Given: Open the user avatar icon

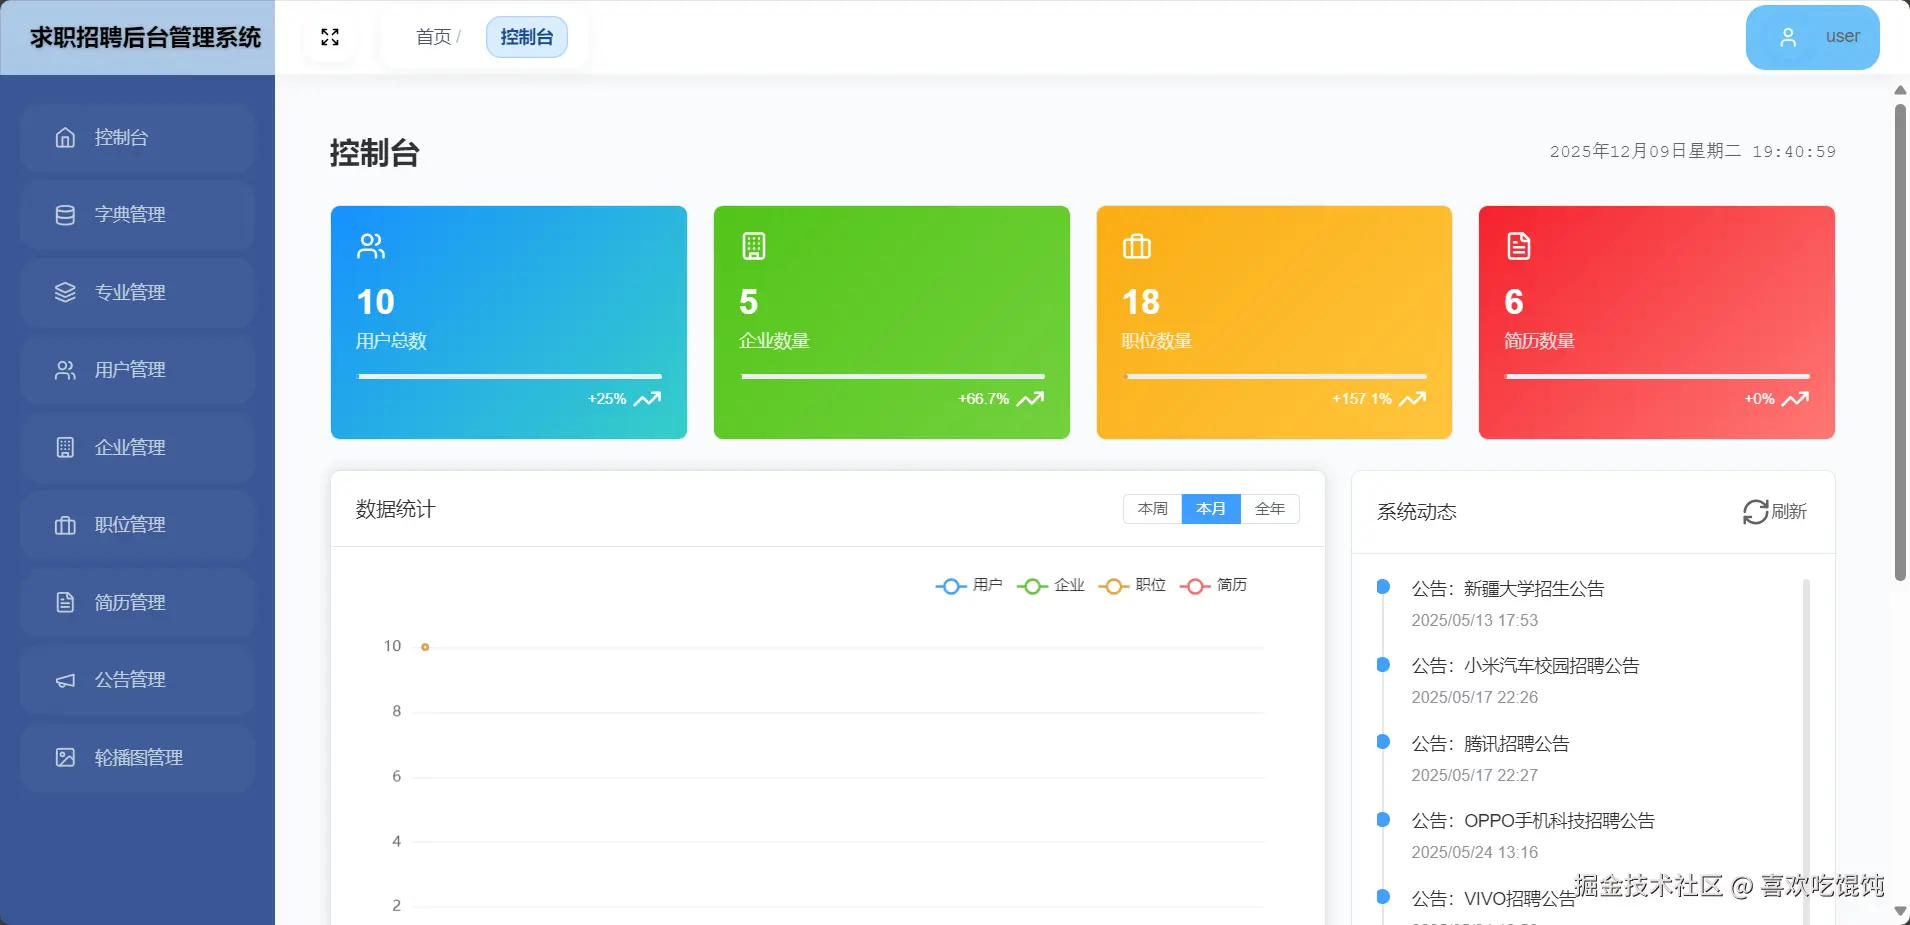Looking at the screenshot, I should coord(1788,37).
